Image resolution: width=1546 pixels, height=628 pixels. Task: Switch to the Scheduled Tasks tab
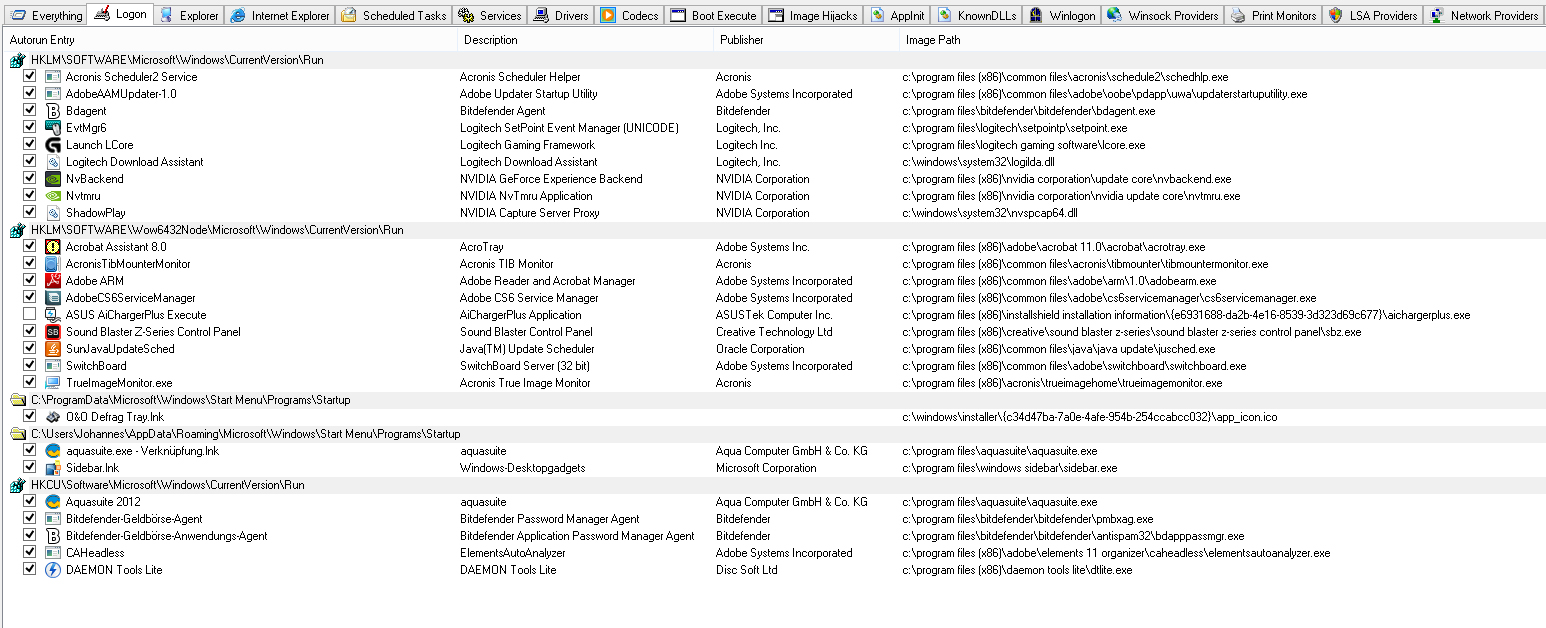(394, 15)
